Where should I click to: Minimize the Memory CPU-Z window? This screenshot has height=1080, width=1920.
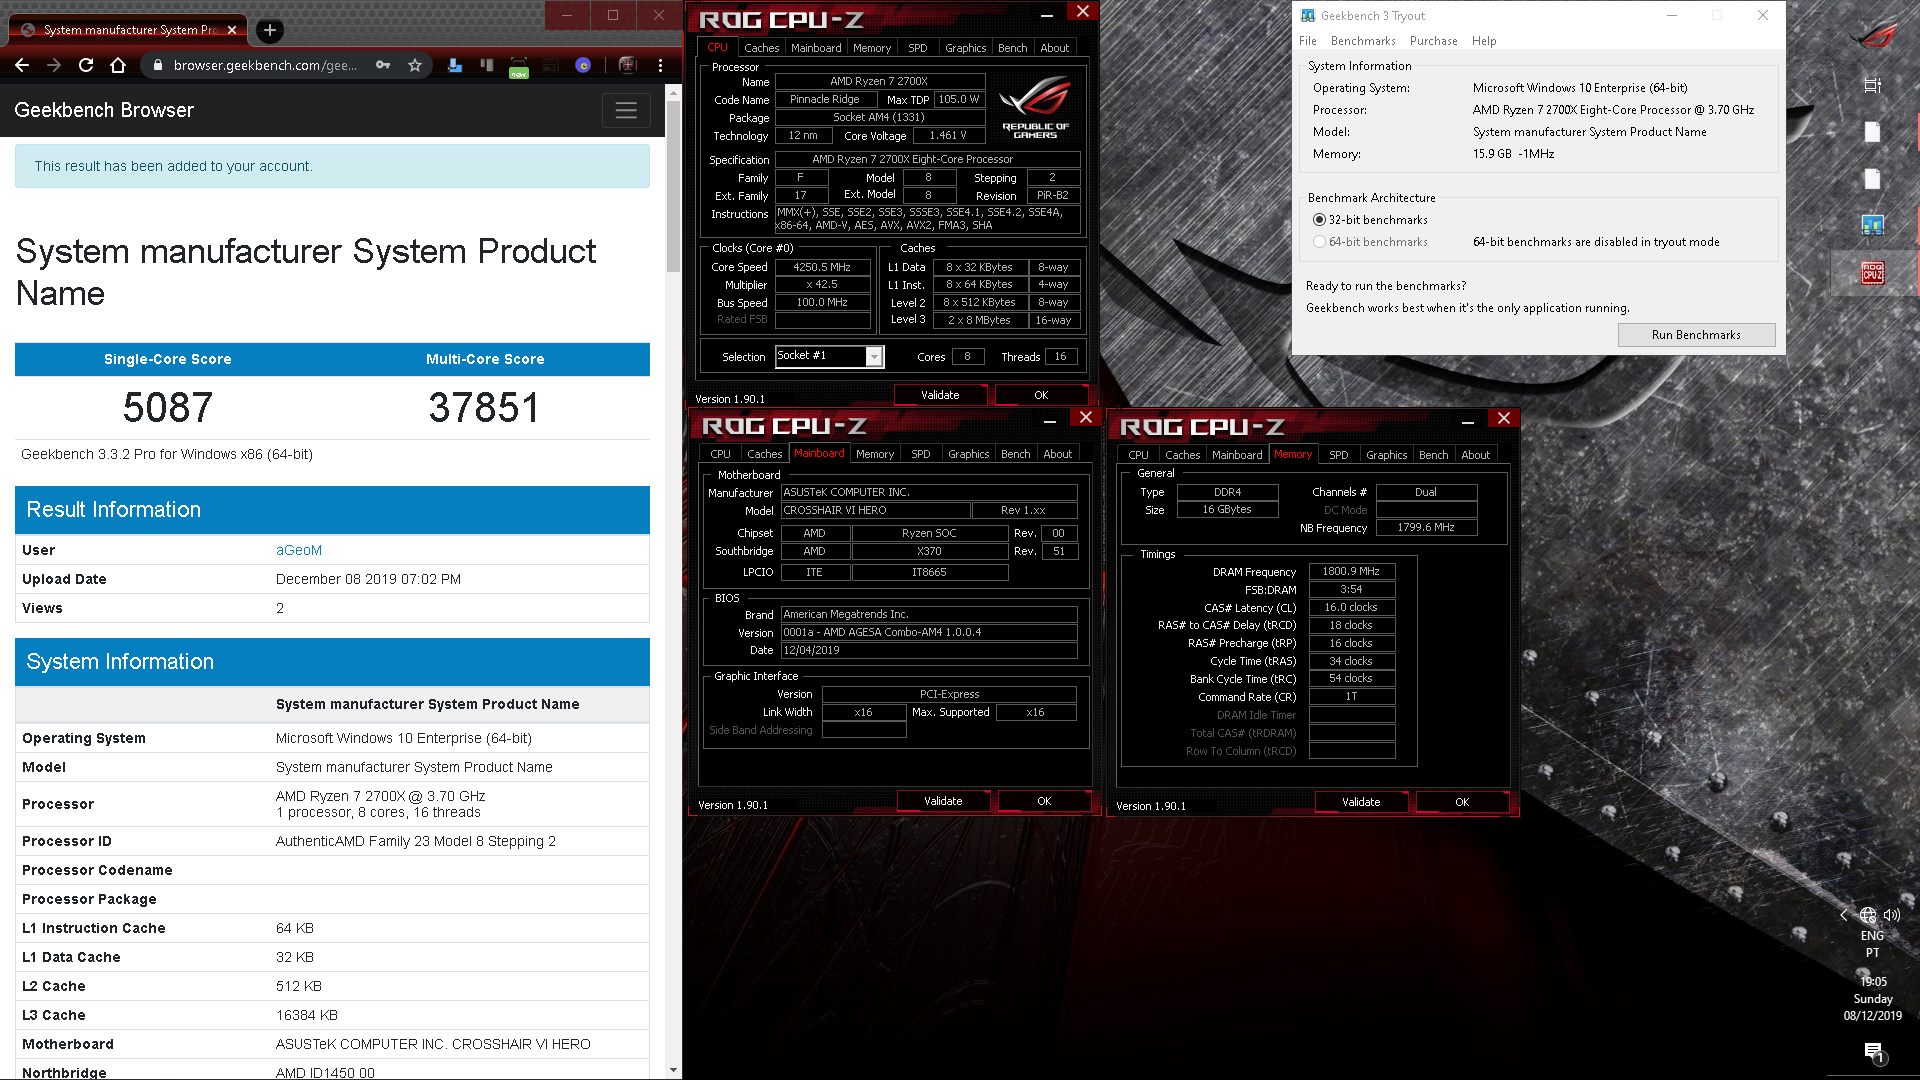click(1467, 422)
